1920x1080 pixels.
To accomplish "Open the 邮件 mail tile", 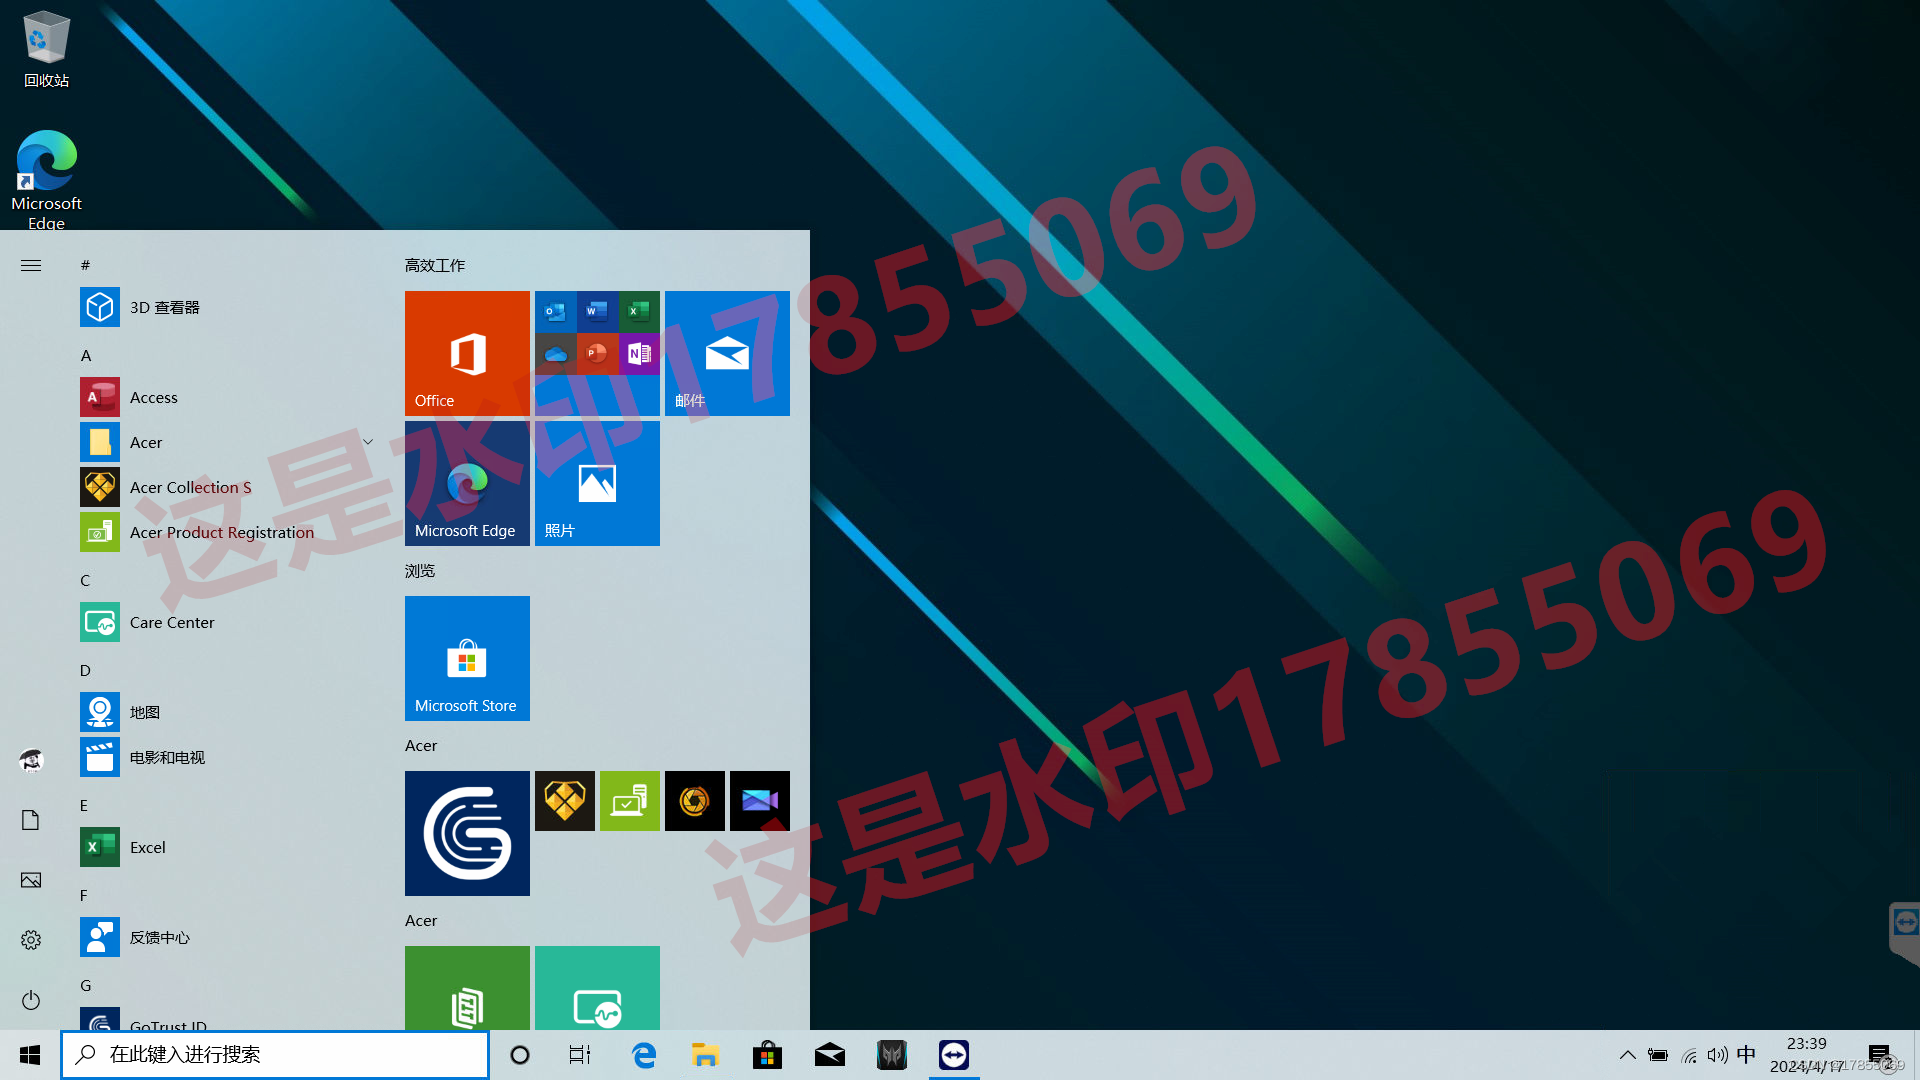I will pyautogui.click(x=727, y=353).
